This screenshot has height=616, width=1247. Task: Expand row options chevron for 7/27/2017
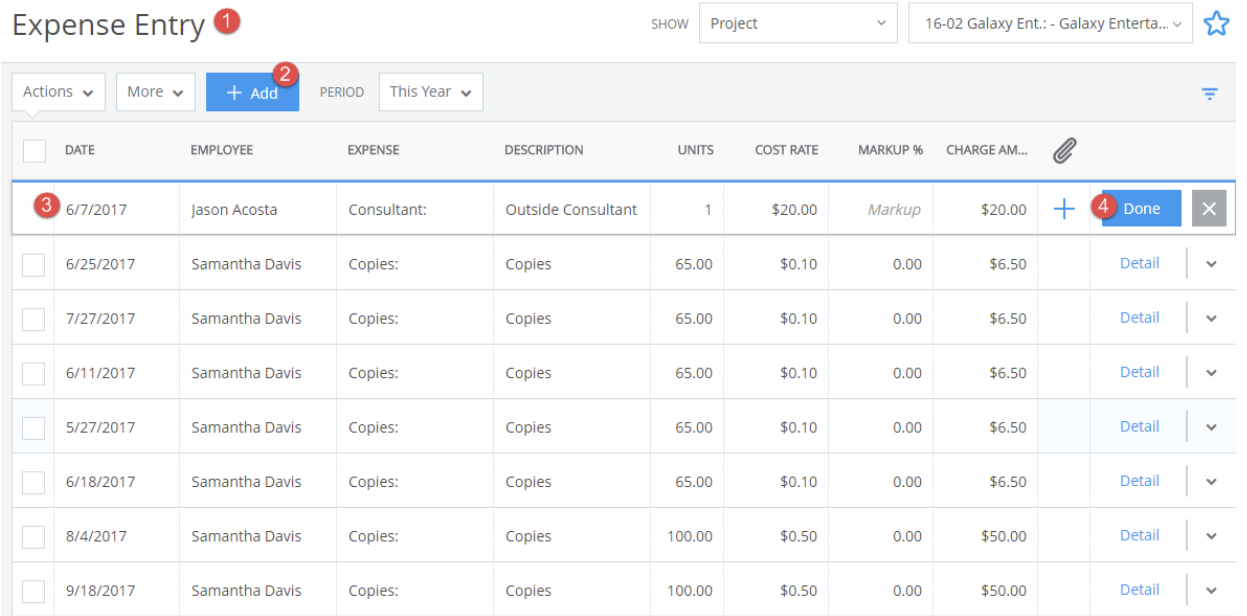1211,319
